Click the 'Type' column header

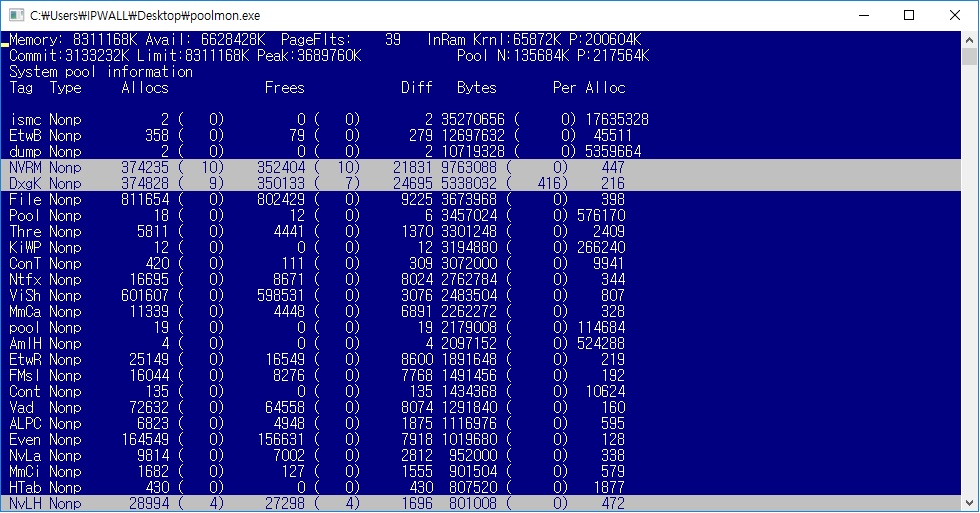(x=66, y=87)
